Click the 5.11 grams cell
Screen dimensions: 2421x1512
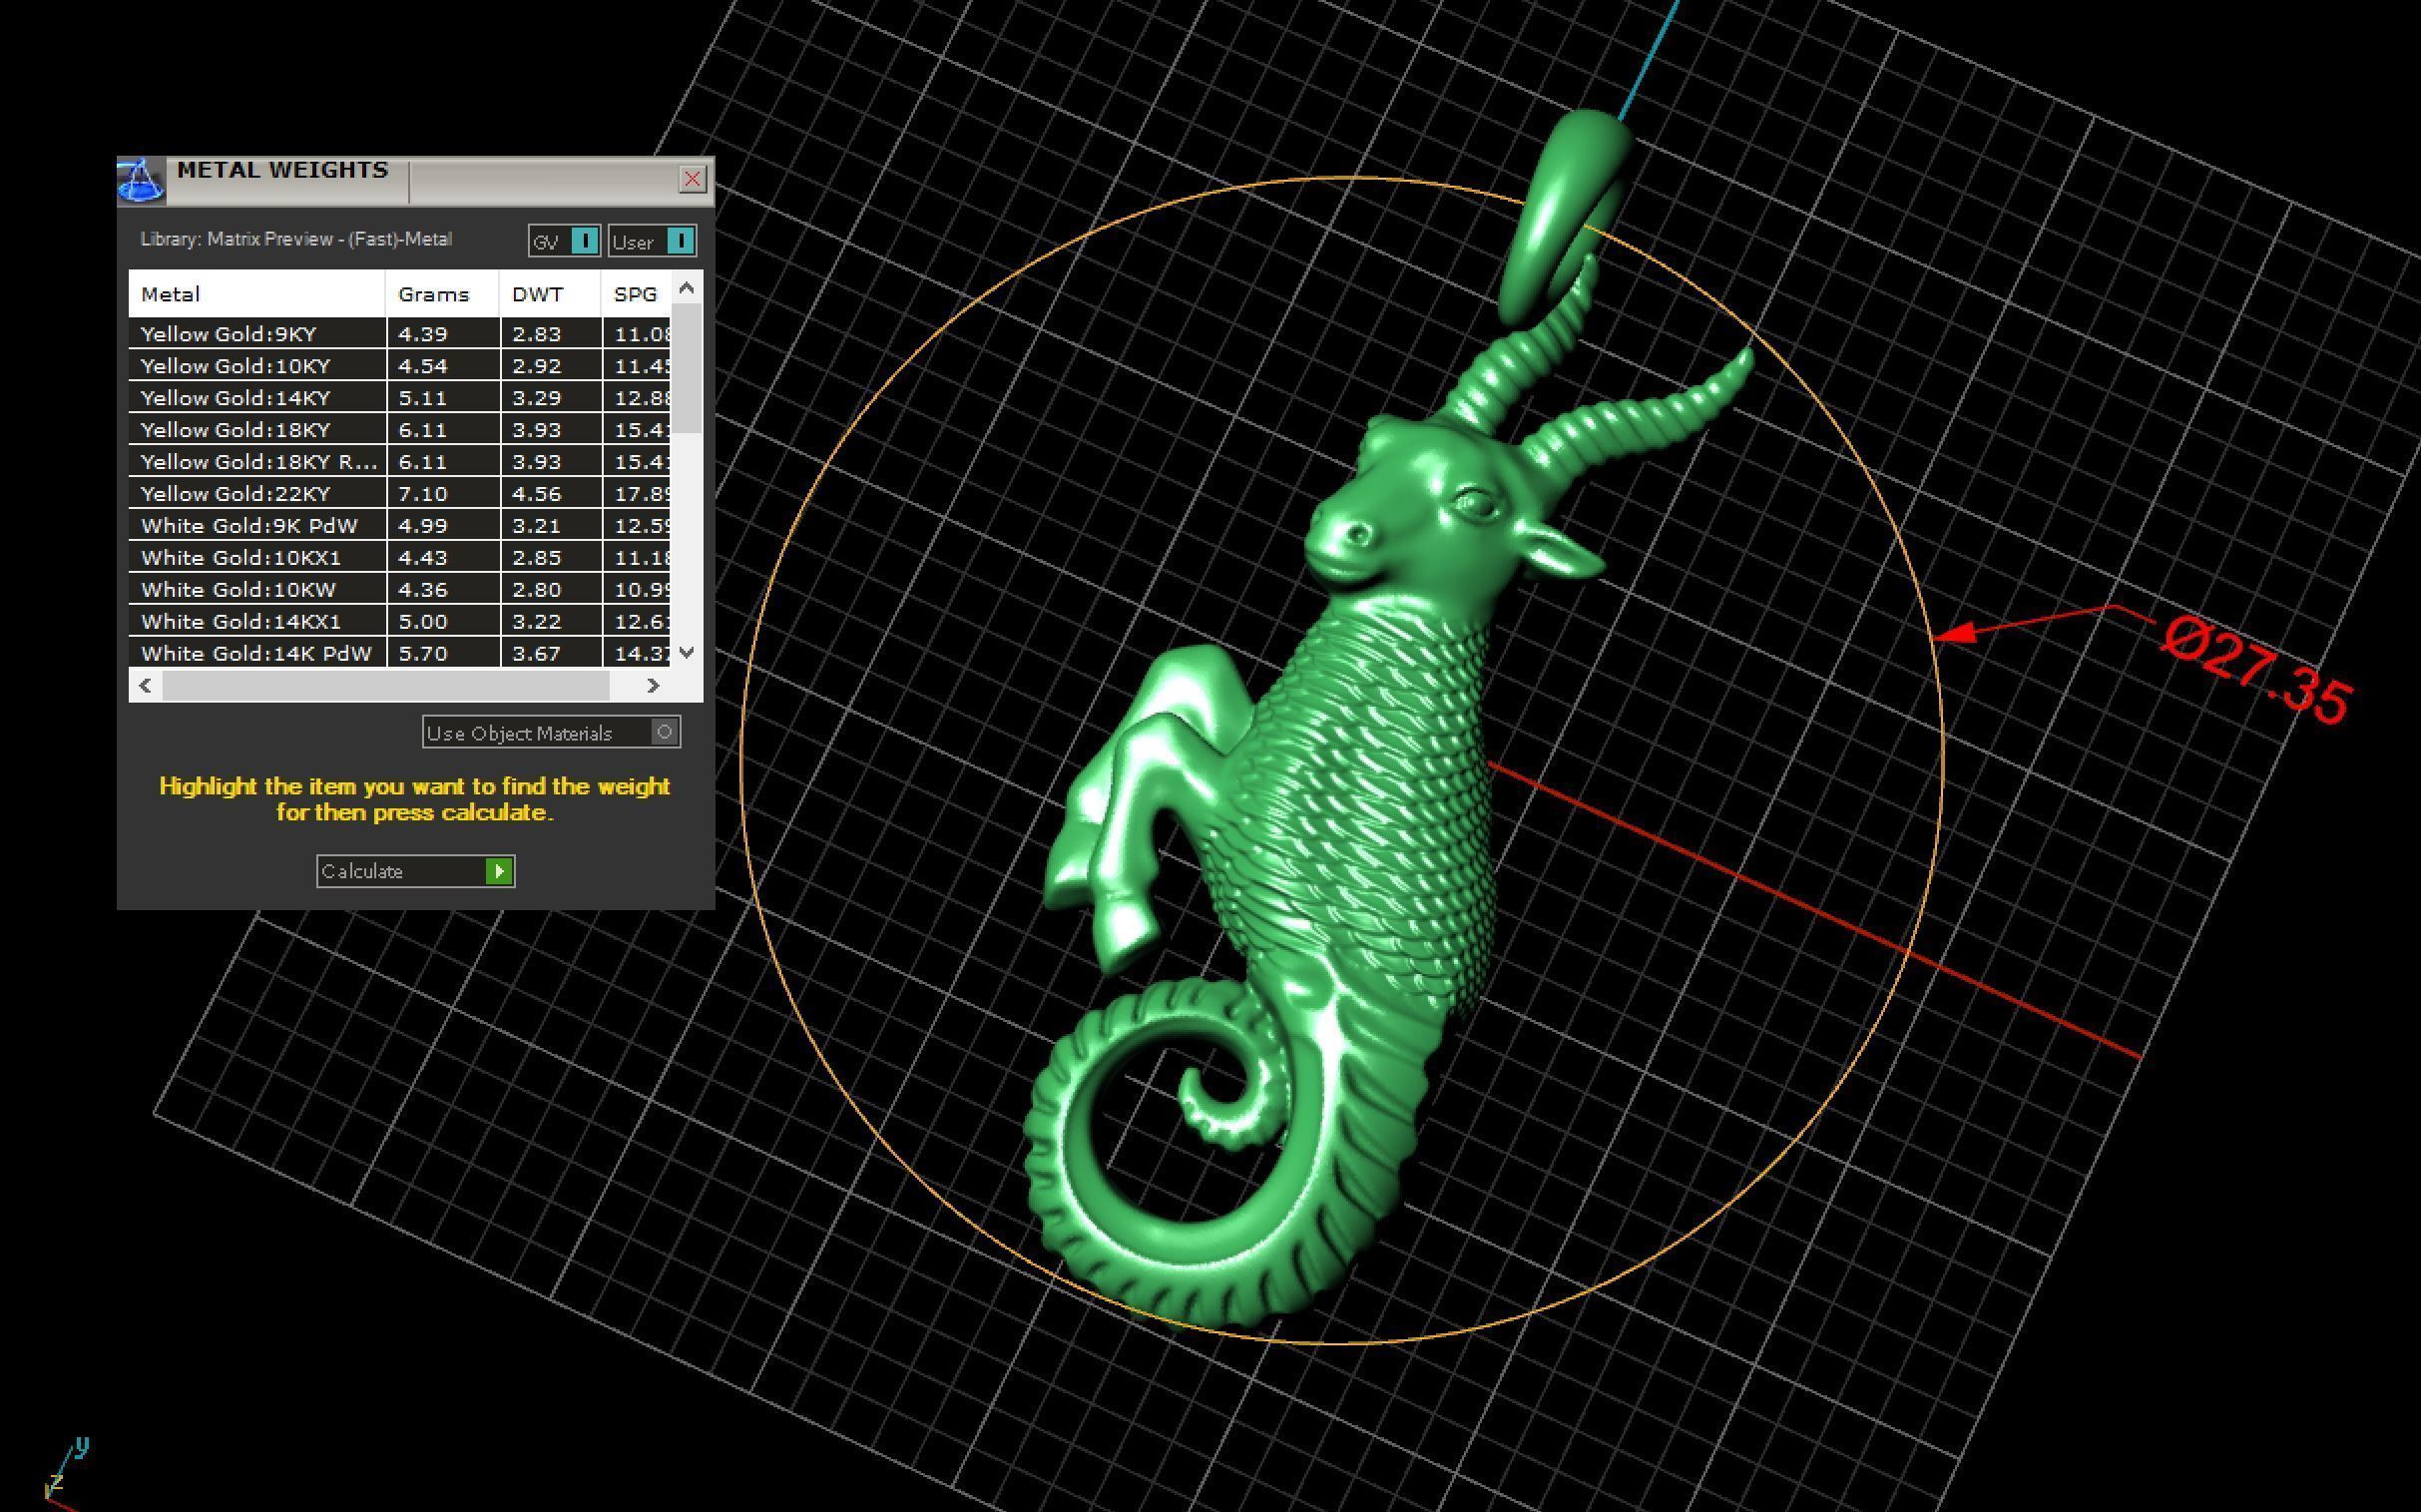[443, 398]
